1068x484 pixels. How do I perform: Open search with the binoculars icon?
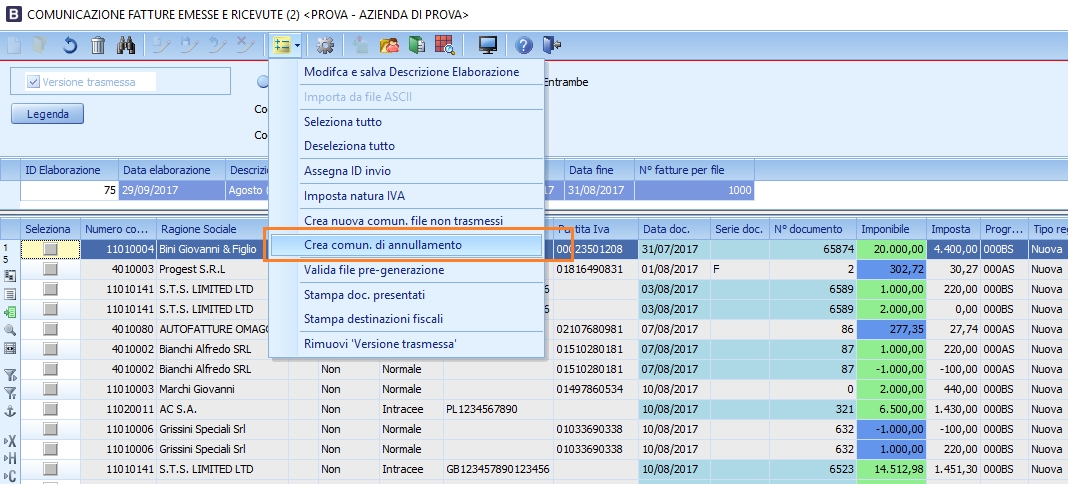126,46
